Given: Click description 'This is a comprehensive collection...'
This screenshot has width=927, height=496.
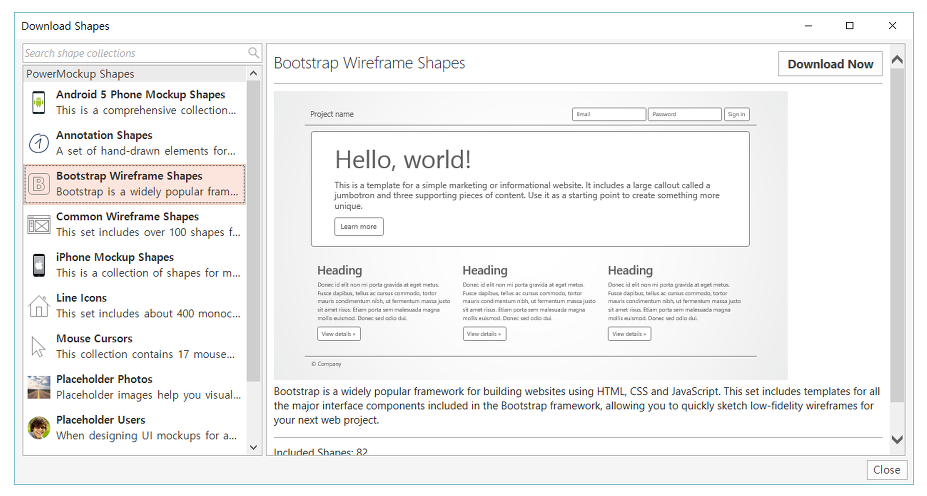Looking at the screenshot, I should tap(146, 111).
